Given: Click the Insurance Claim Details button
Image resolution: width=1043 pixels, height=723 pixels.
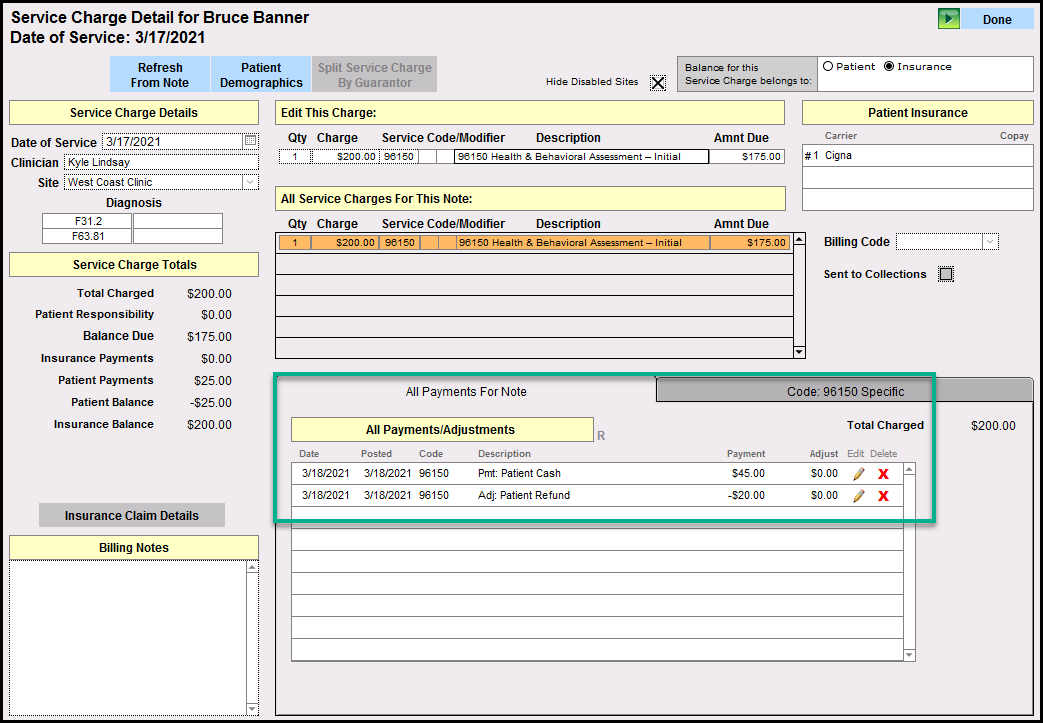Looking at the screenshot, I should [132, 516].
